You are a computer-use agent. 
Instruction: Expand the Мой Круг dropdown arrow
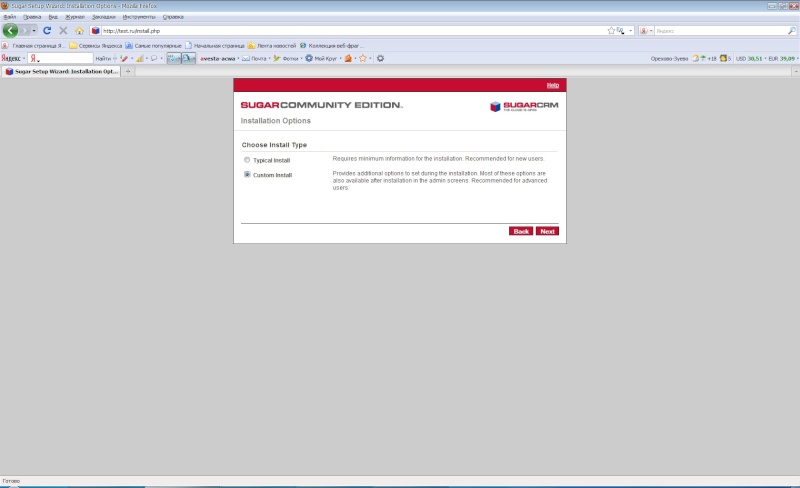pos(340,58)
